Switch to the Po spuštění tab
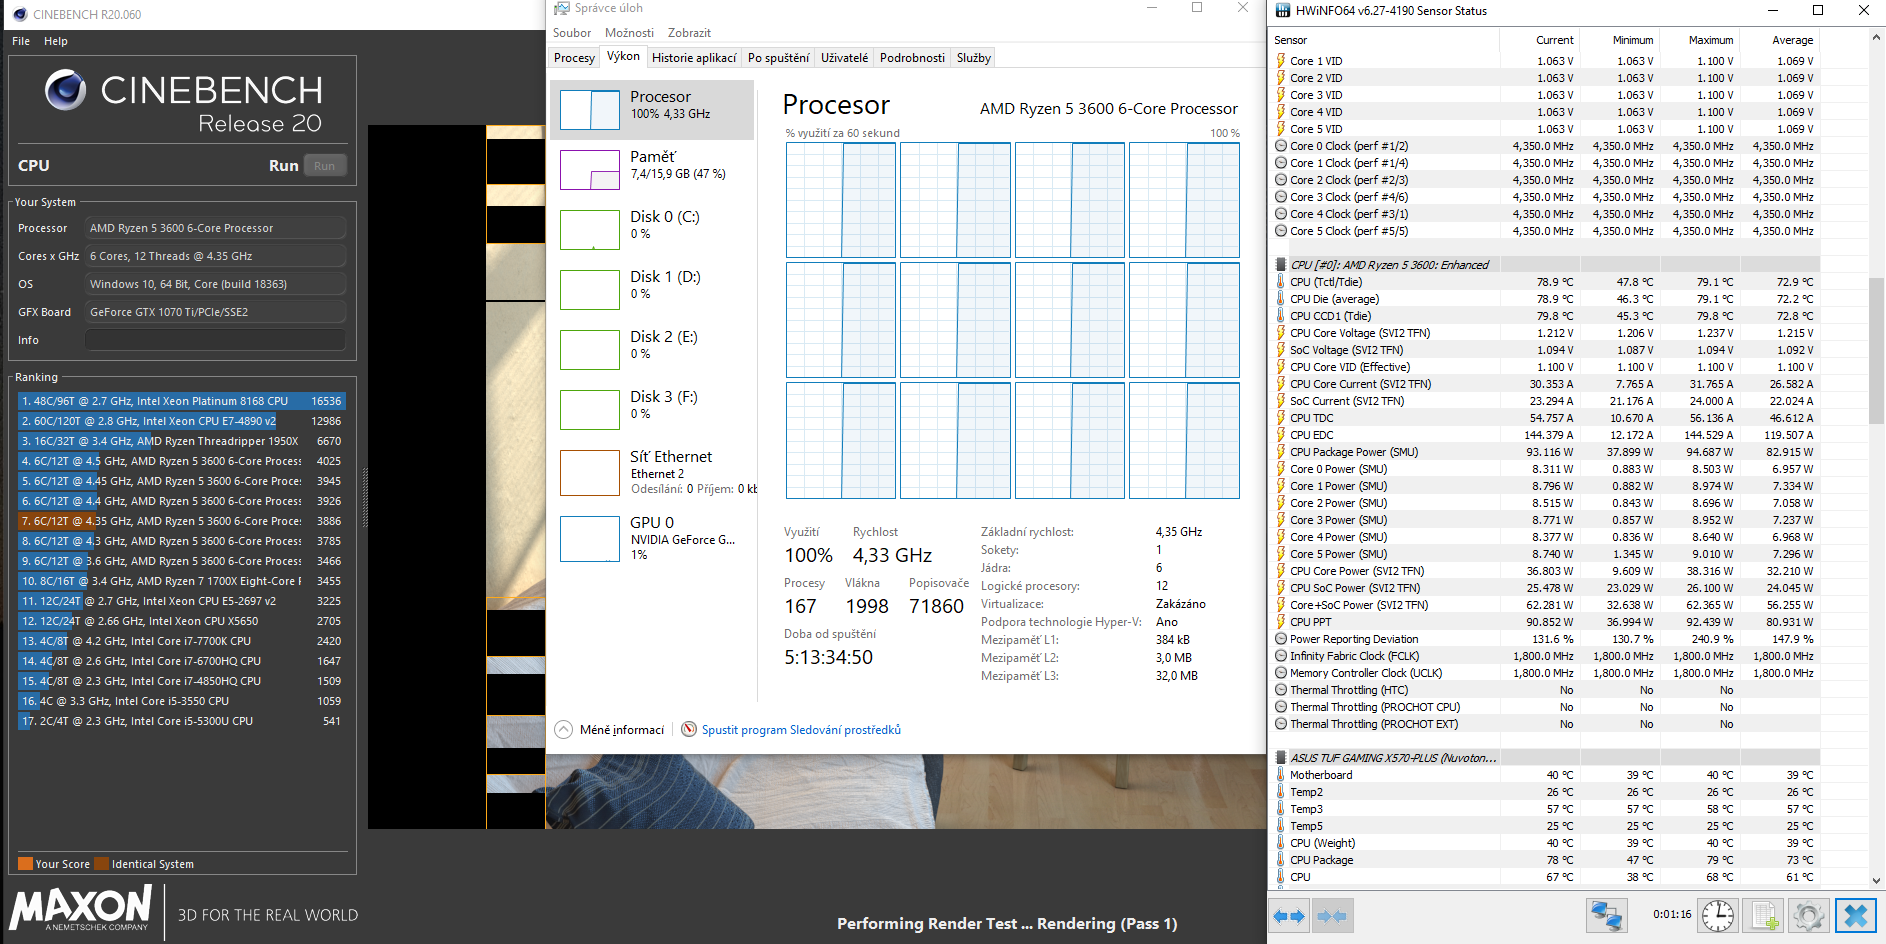This screenshot has height=944, width=1886. coord(778,58)
